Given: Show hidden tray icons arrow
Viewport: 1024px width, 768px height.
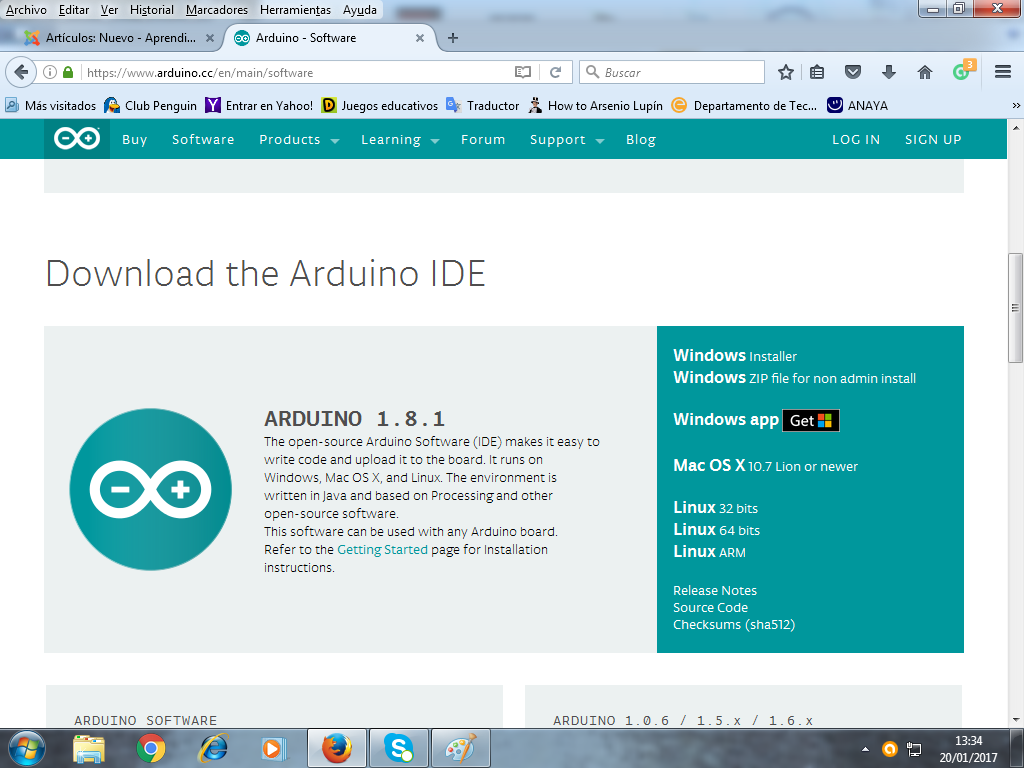Looking at the screenshot, I should (865, 749).
